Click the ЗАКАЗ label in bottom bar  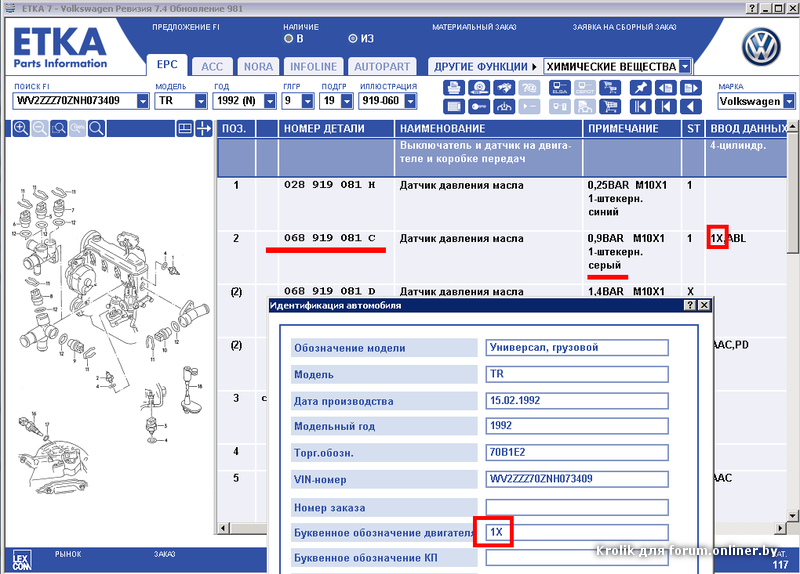click(164, 554)
